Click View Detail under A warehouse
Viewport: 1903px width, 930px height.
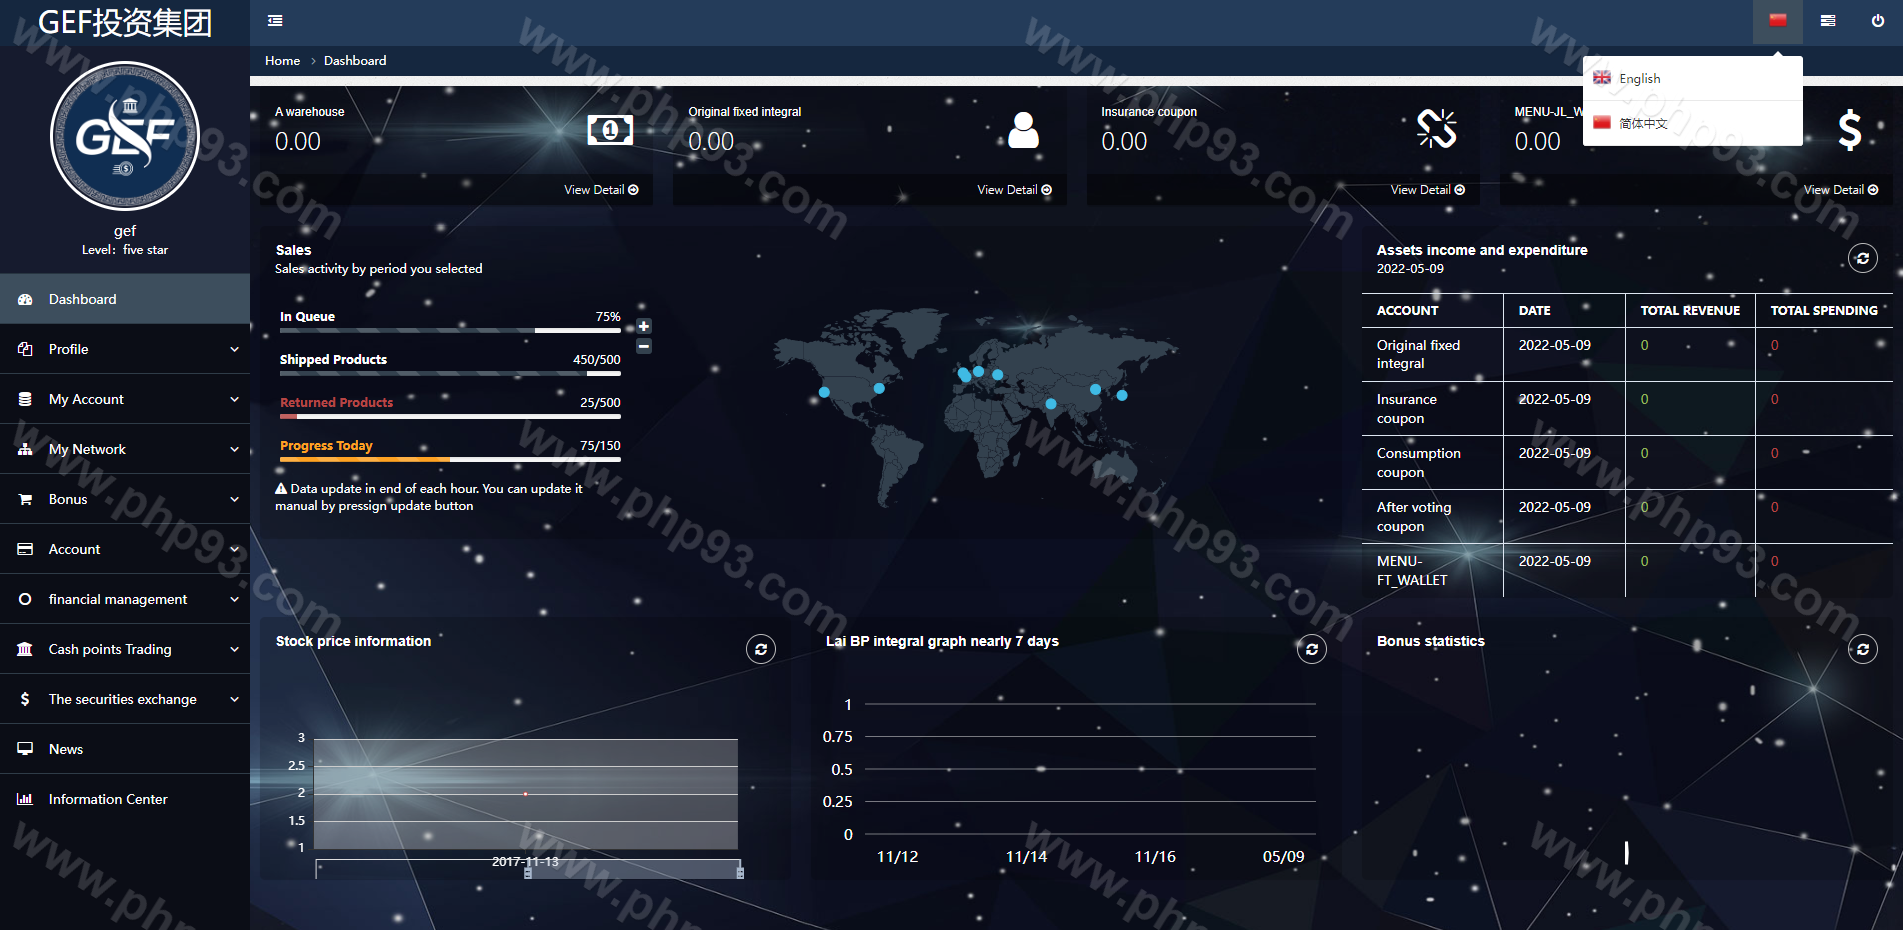click(x=600, y=190)
